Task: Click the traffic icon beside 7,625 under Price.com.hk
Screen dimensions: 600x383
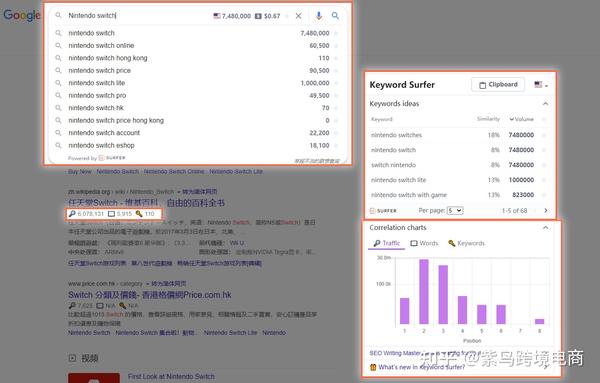Action: click(72, 306)
